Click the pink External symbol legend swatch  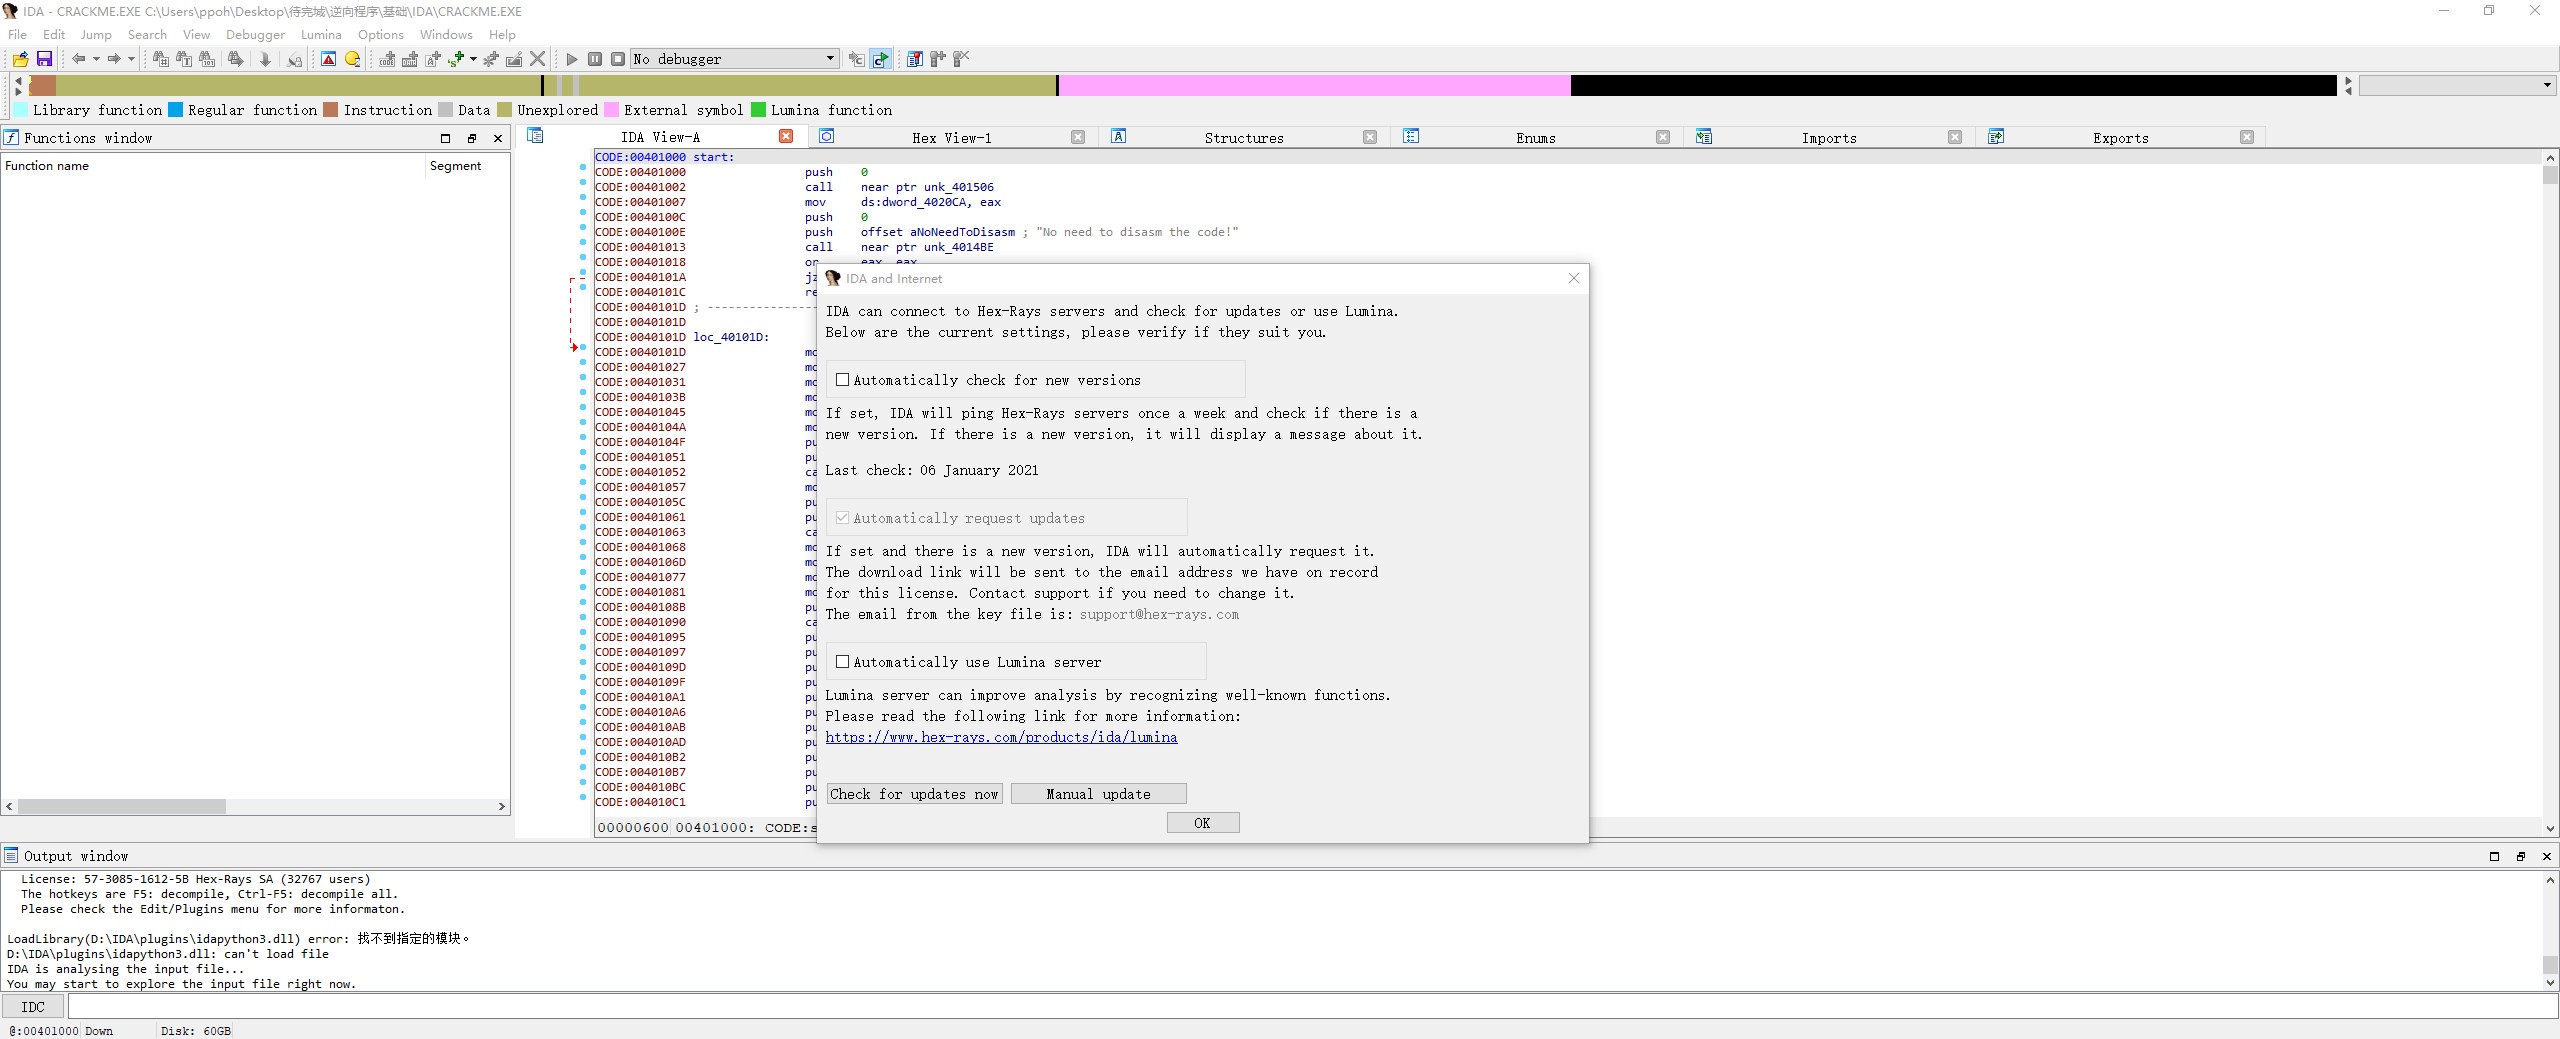[x=612, y=110]
